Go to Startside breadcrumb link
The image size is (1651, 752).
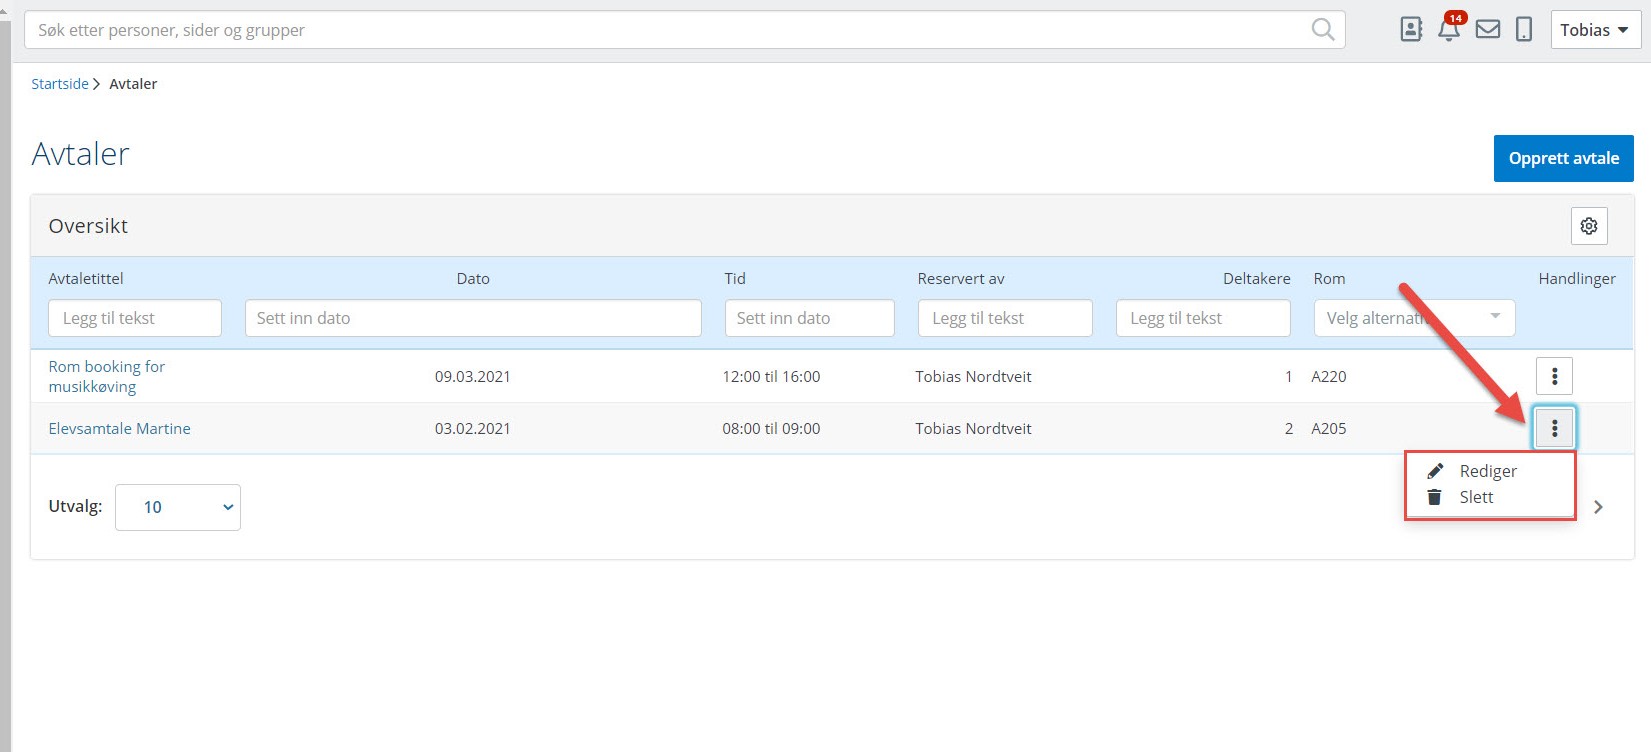coord(59,84)
